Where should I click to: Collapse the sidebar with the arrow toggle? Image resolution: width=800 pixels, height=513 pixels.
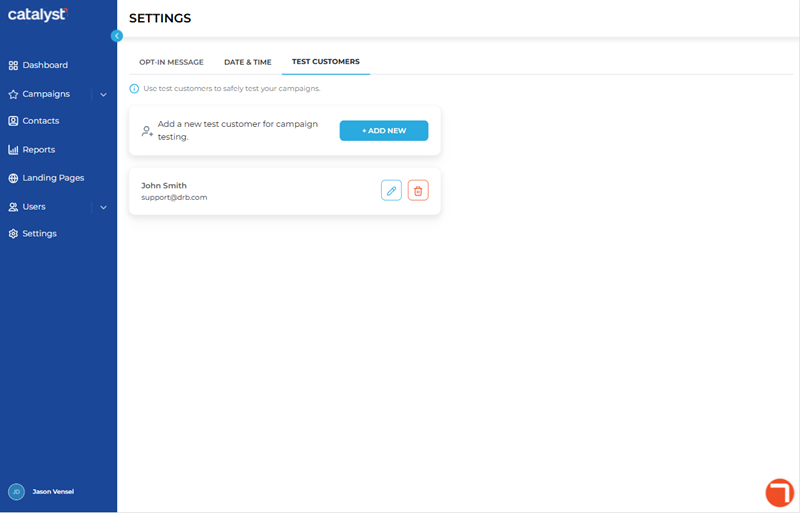click(x=117, y=36)
